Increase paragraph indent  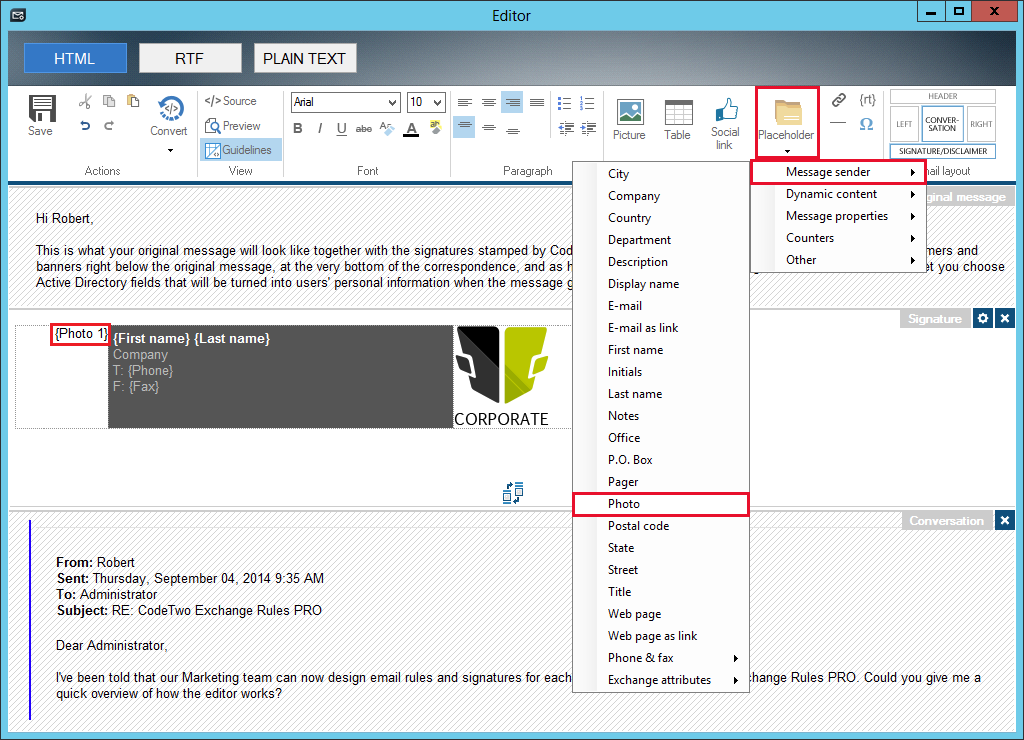point(588,128)
